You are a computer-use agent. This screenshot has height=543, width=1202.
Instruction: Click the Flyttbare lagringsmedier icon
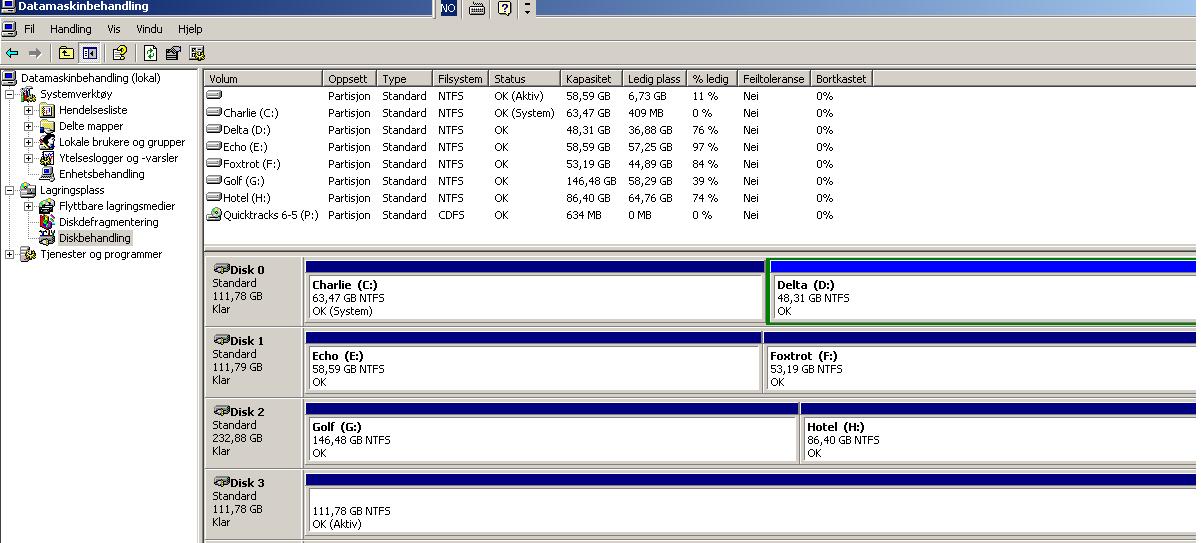(x=47, y=206)
